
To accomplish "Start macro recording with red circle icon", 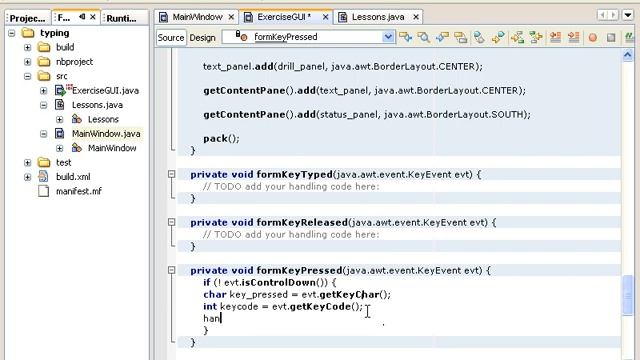I will [x=593, y=38].
